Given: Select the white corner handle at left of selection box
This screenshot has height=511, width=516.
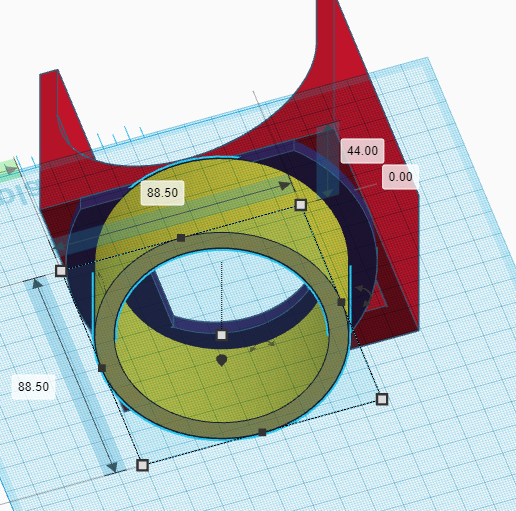Looking at the screenshot, I should point(61,271).
